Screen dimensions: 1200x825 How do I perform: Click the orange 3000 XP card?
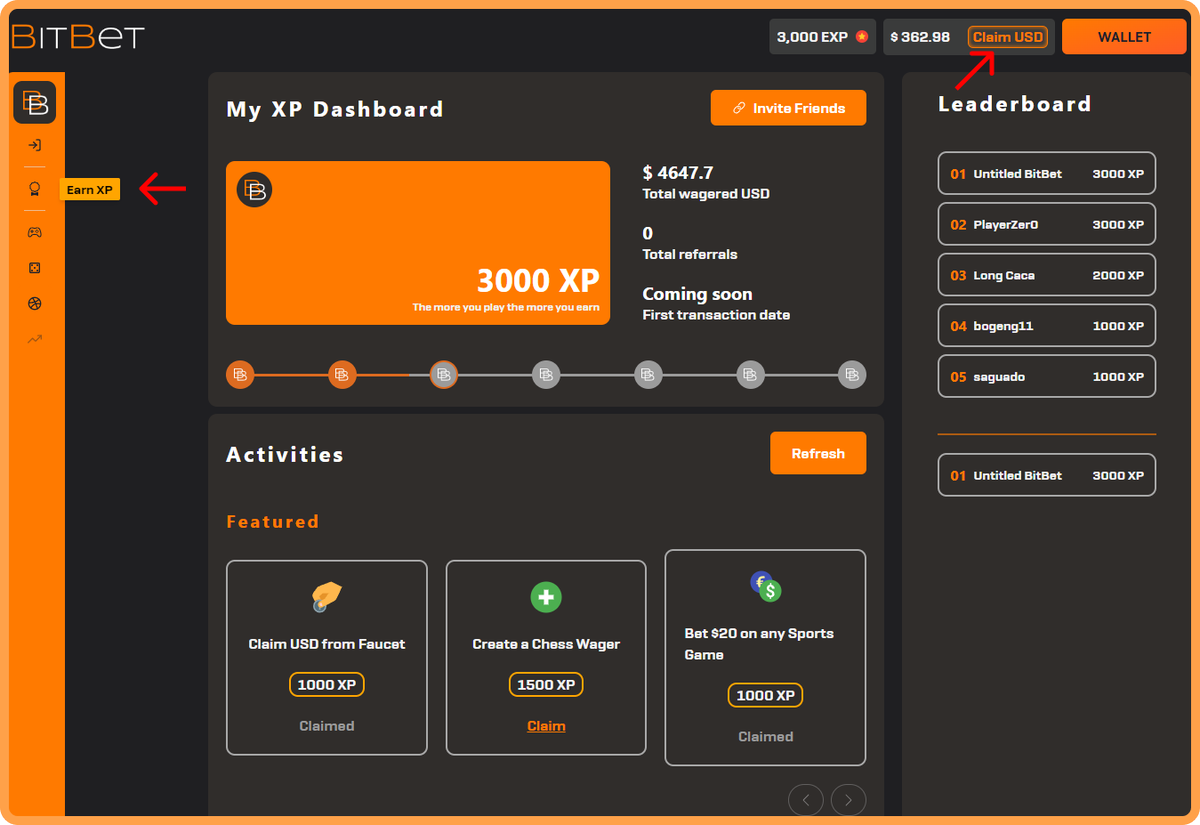click(x=418, y=243)
